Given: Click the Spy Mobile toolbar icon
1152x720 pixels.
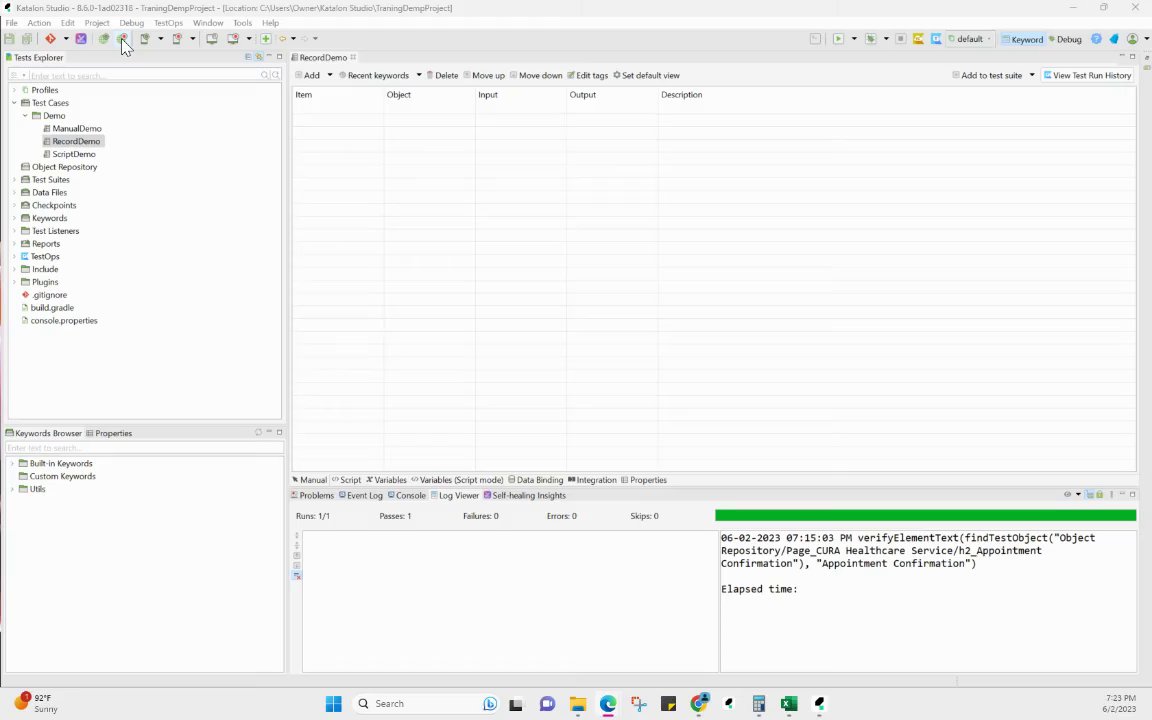Looking at the screenshot, I should 145,39.
